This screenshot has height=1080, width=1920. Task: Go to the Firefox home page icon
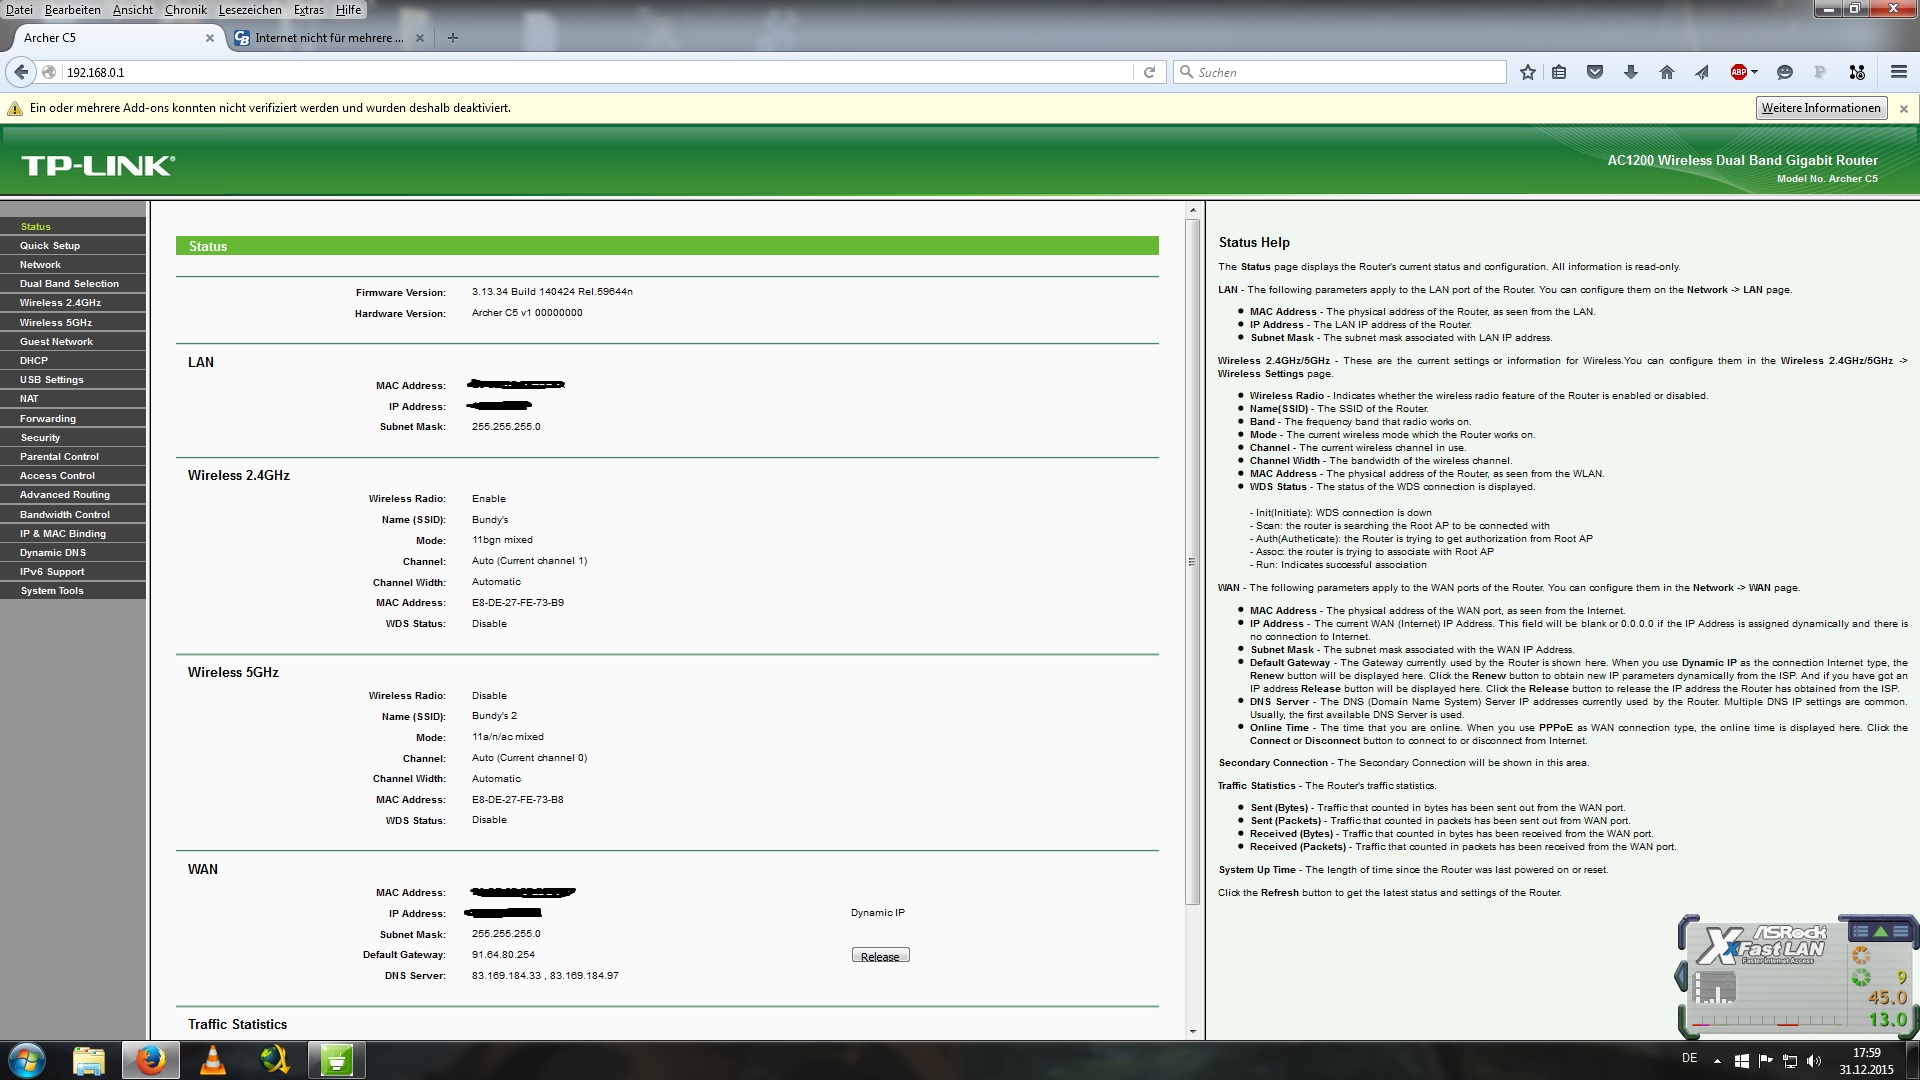click(1666, 72)
